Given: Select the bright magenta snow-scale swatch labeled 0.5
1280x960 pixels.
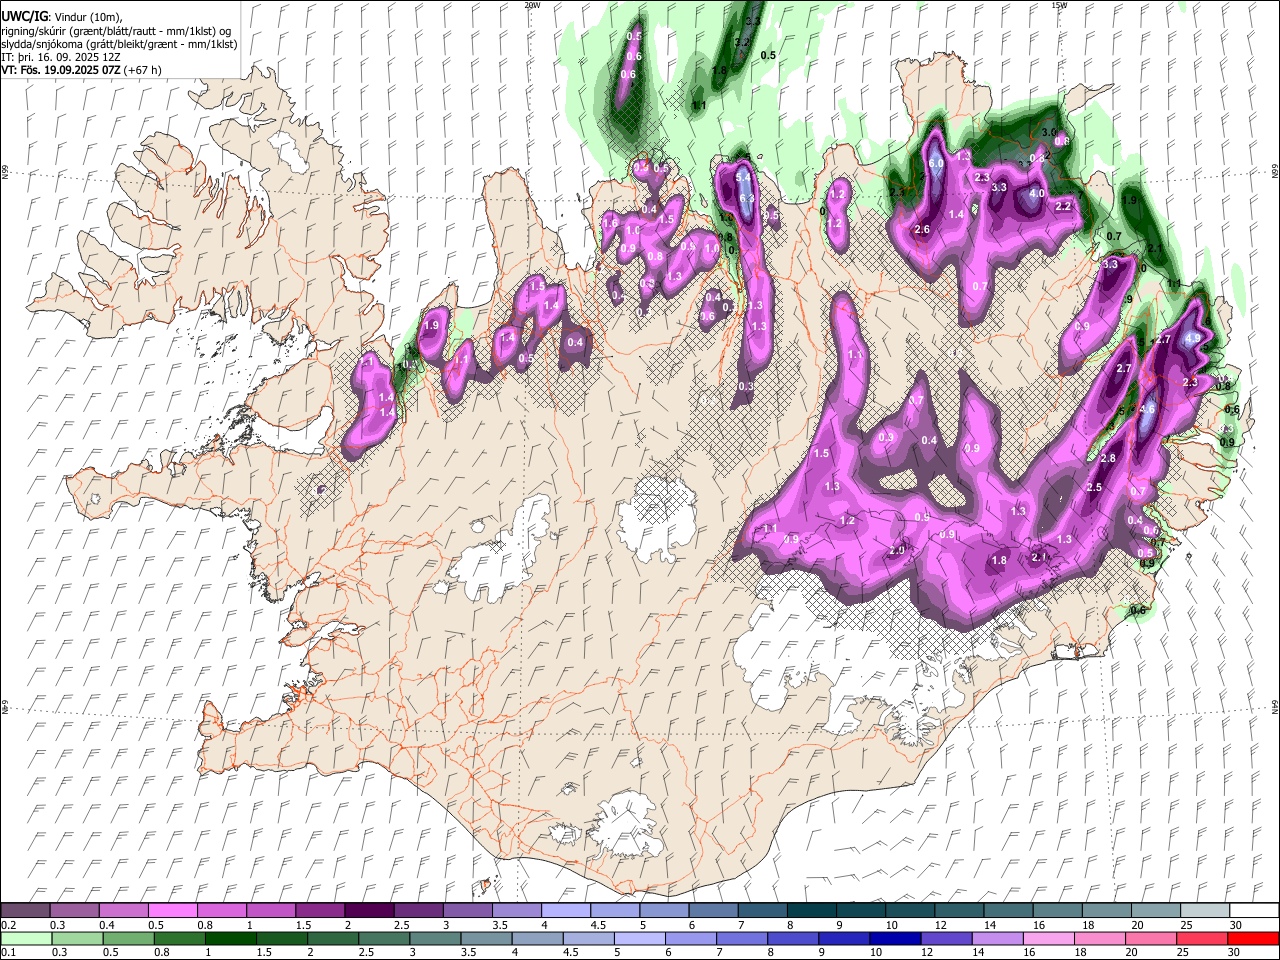Looking at the screenshot, I should click(172, 911).
